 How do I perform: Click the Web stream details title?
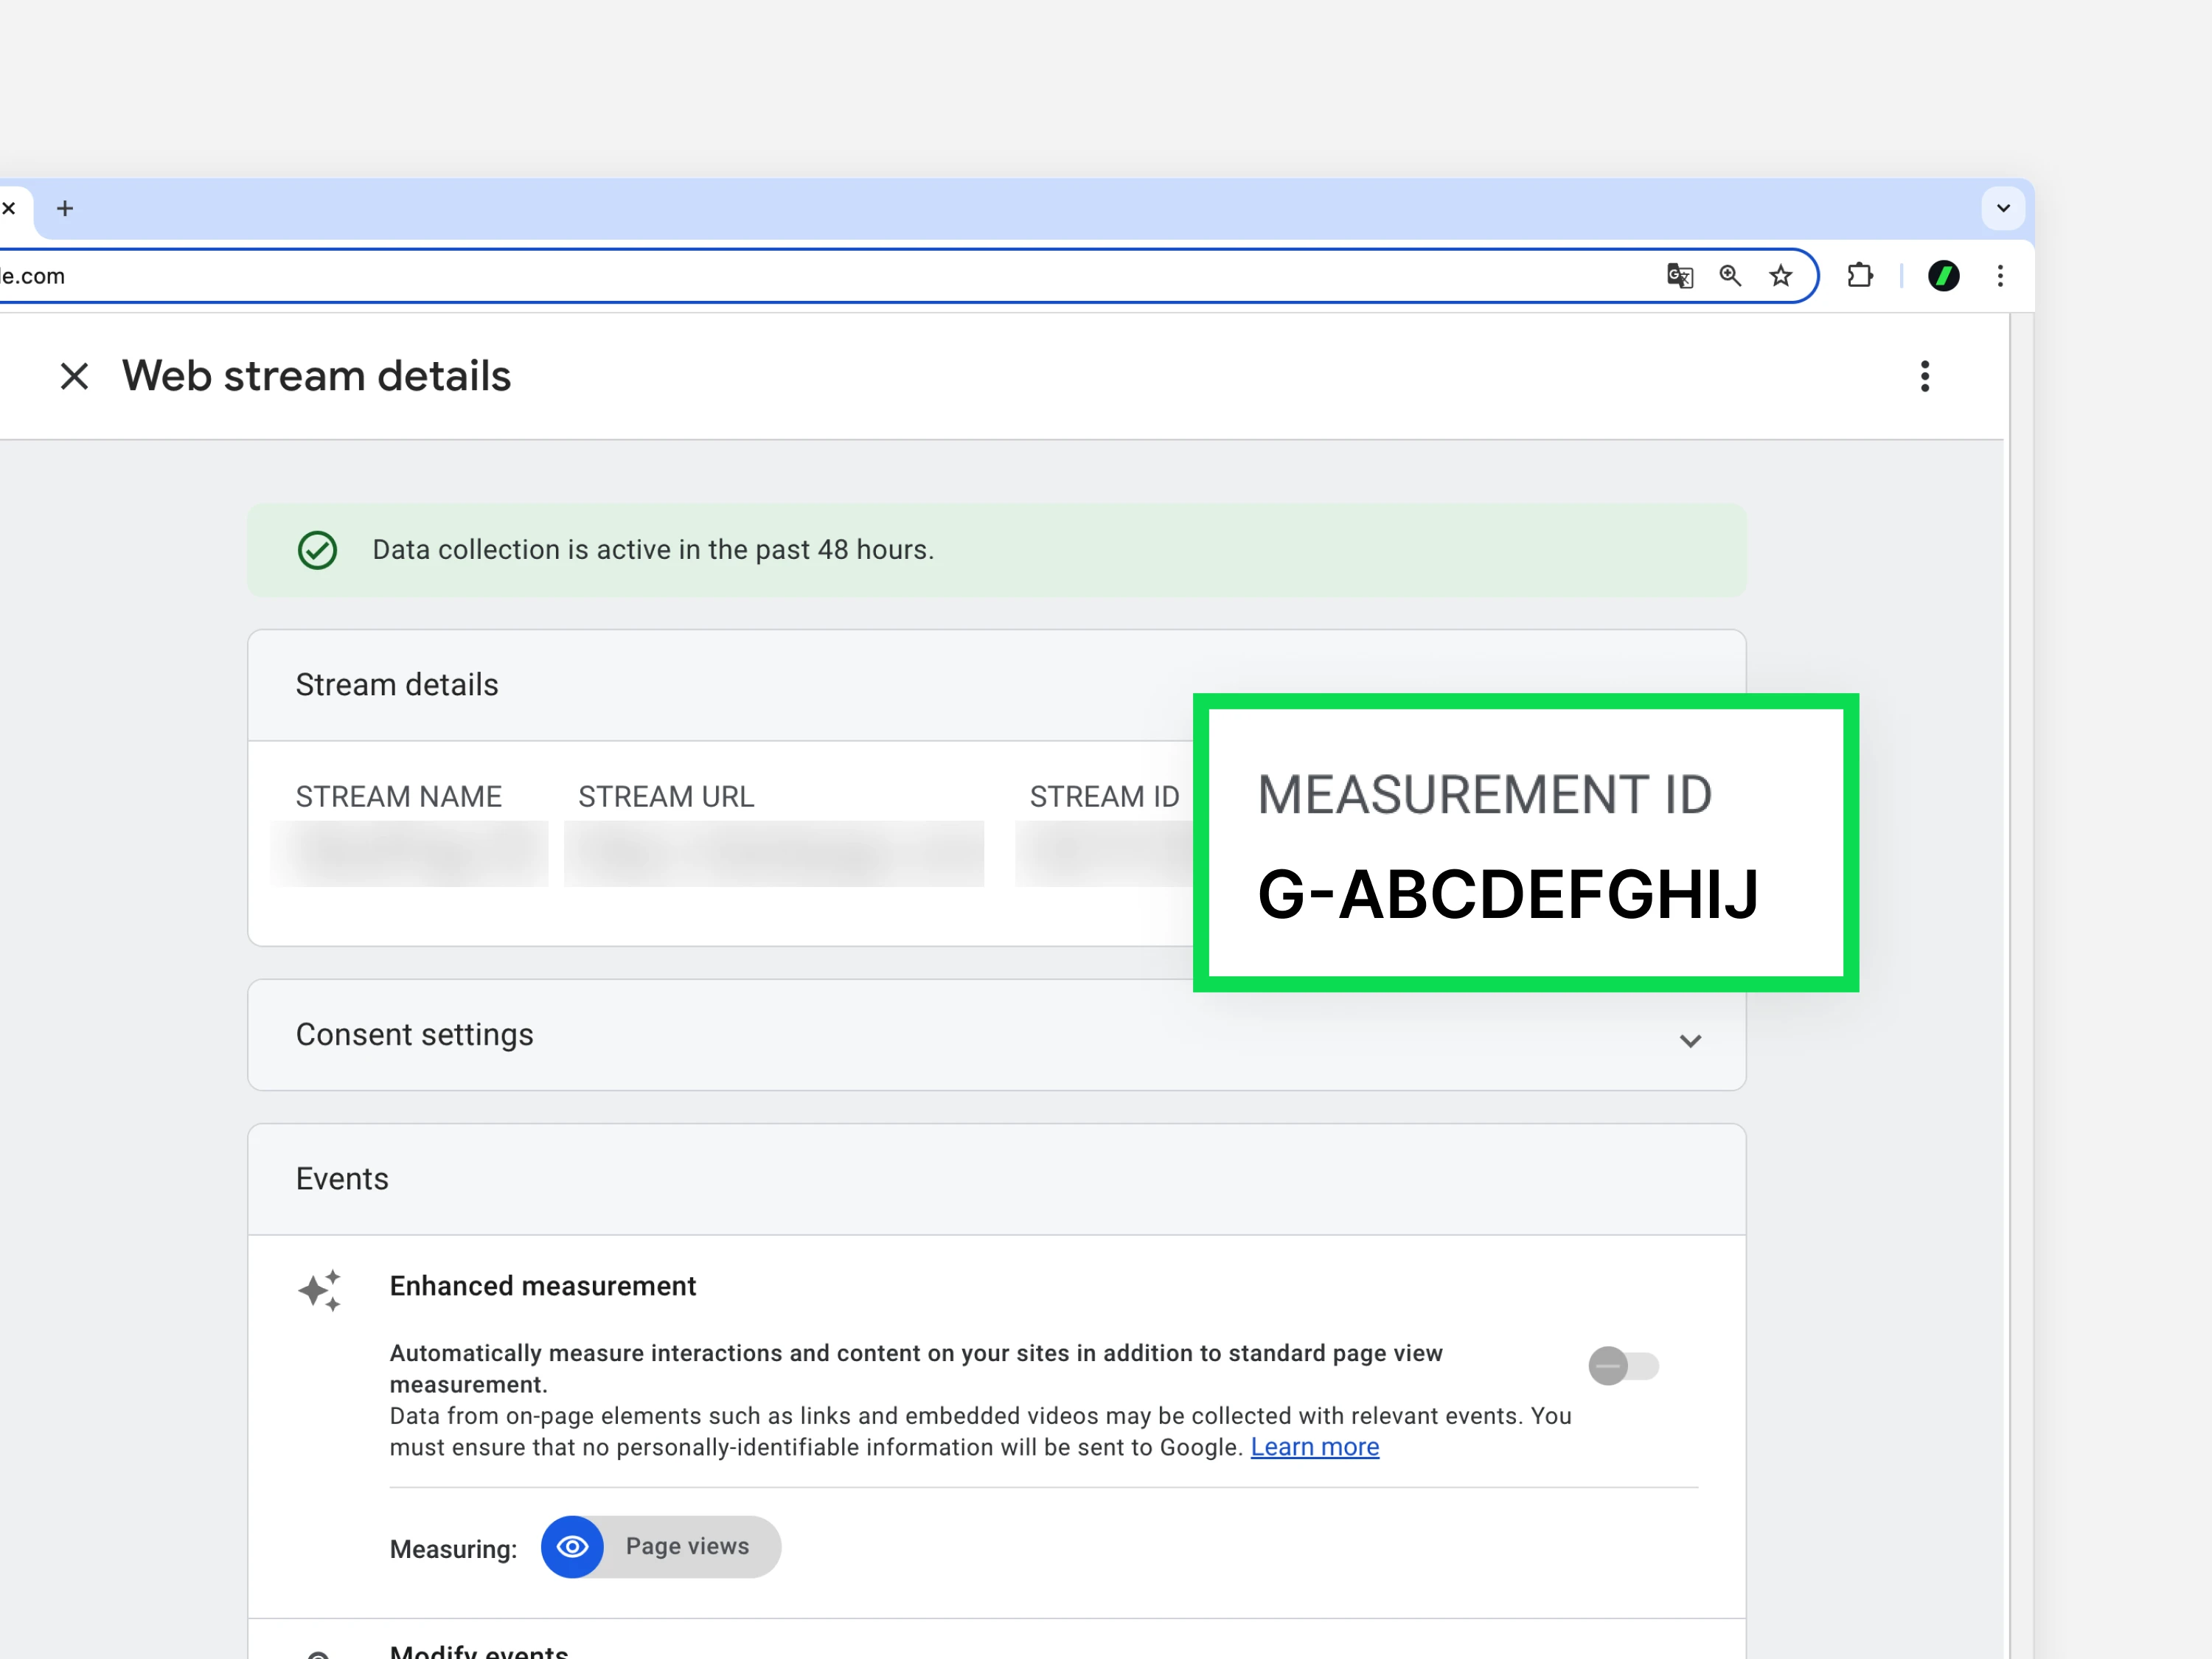pyautogui.click(x=316, y=376)
